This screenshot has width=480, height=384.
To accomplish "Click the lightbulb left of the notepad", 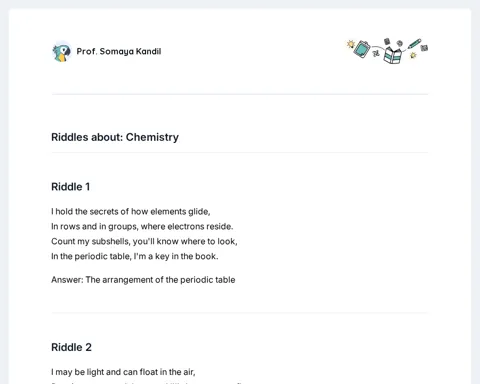I will [351, 44].
